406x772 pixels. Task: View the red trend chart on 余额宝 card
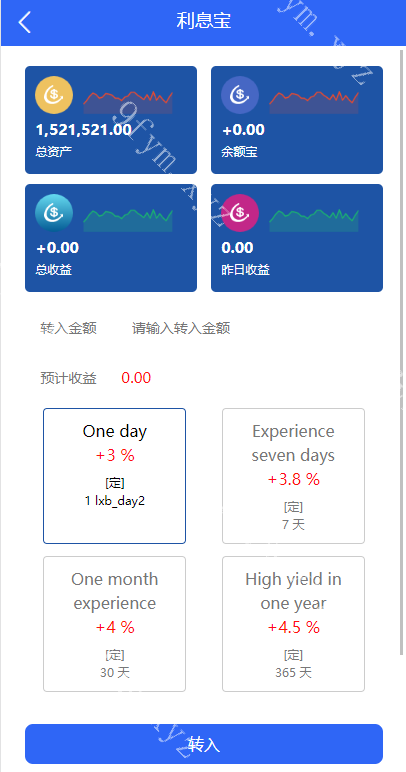pos(313,102)
